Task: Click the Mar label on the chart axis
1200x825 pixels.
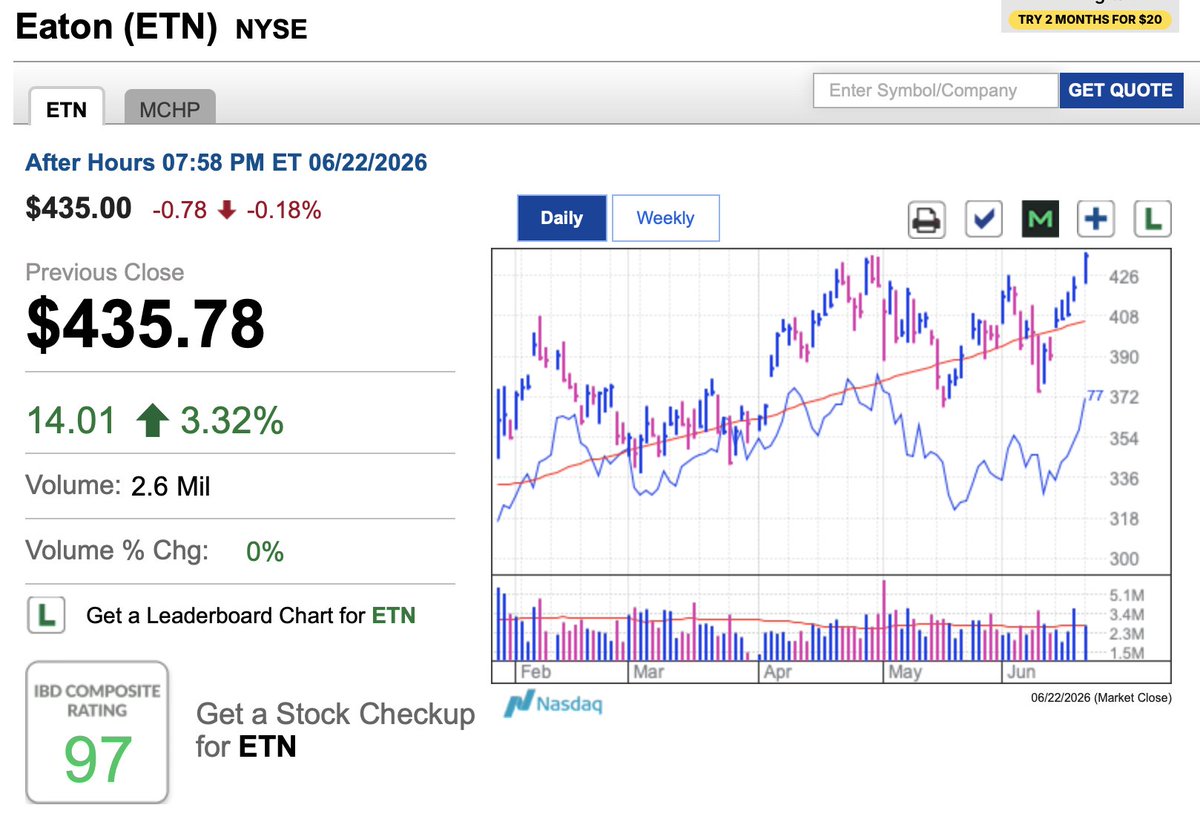Action: [x=648, y=672]
